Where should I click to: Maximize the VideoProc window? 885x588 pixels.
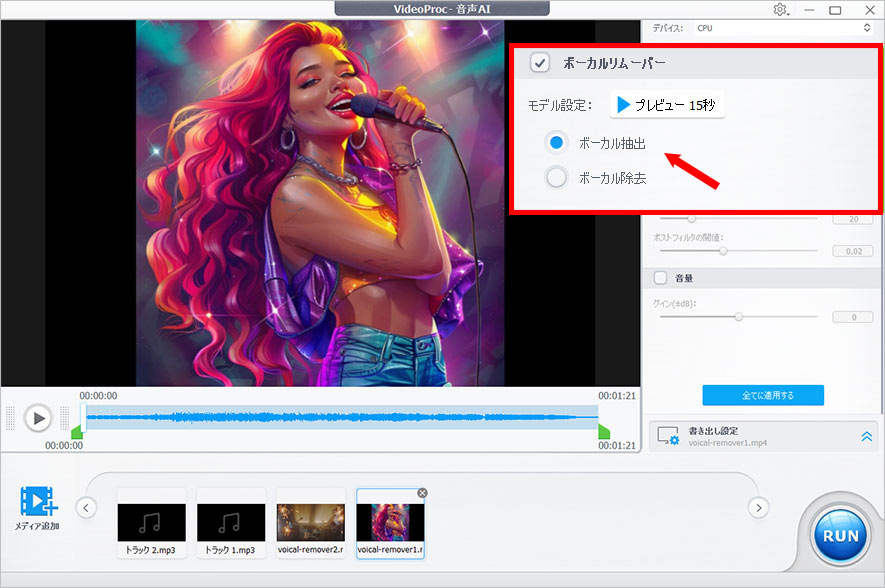pos(835,10)
